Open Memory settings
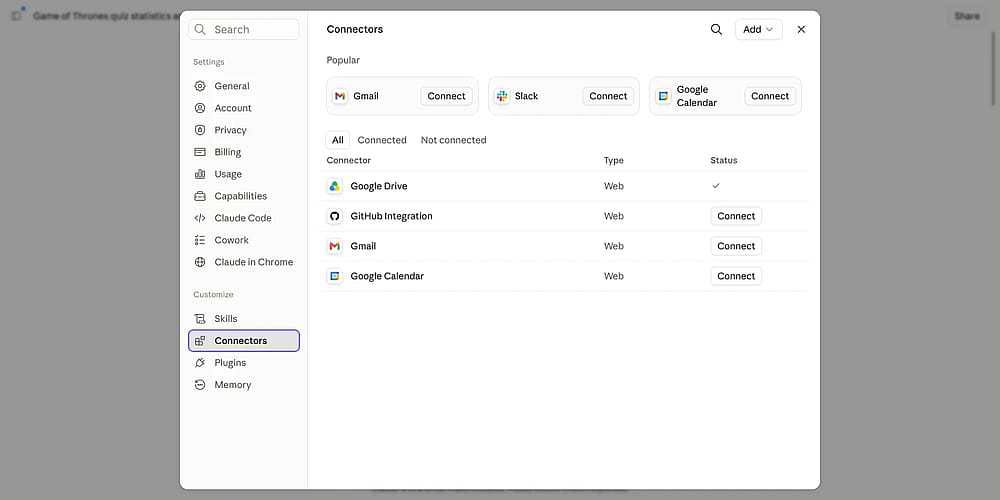This screenshot has height=500, width=1000. pyautogui.click(x=244, y=385)
